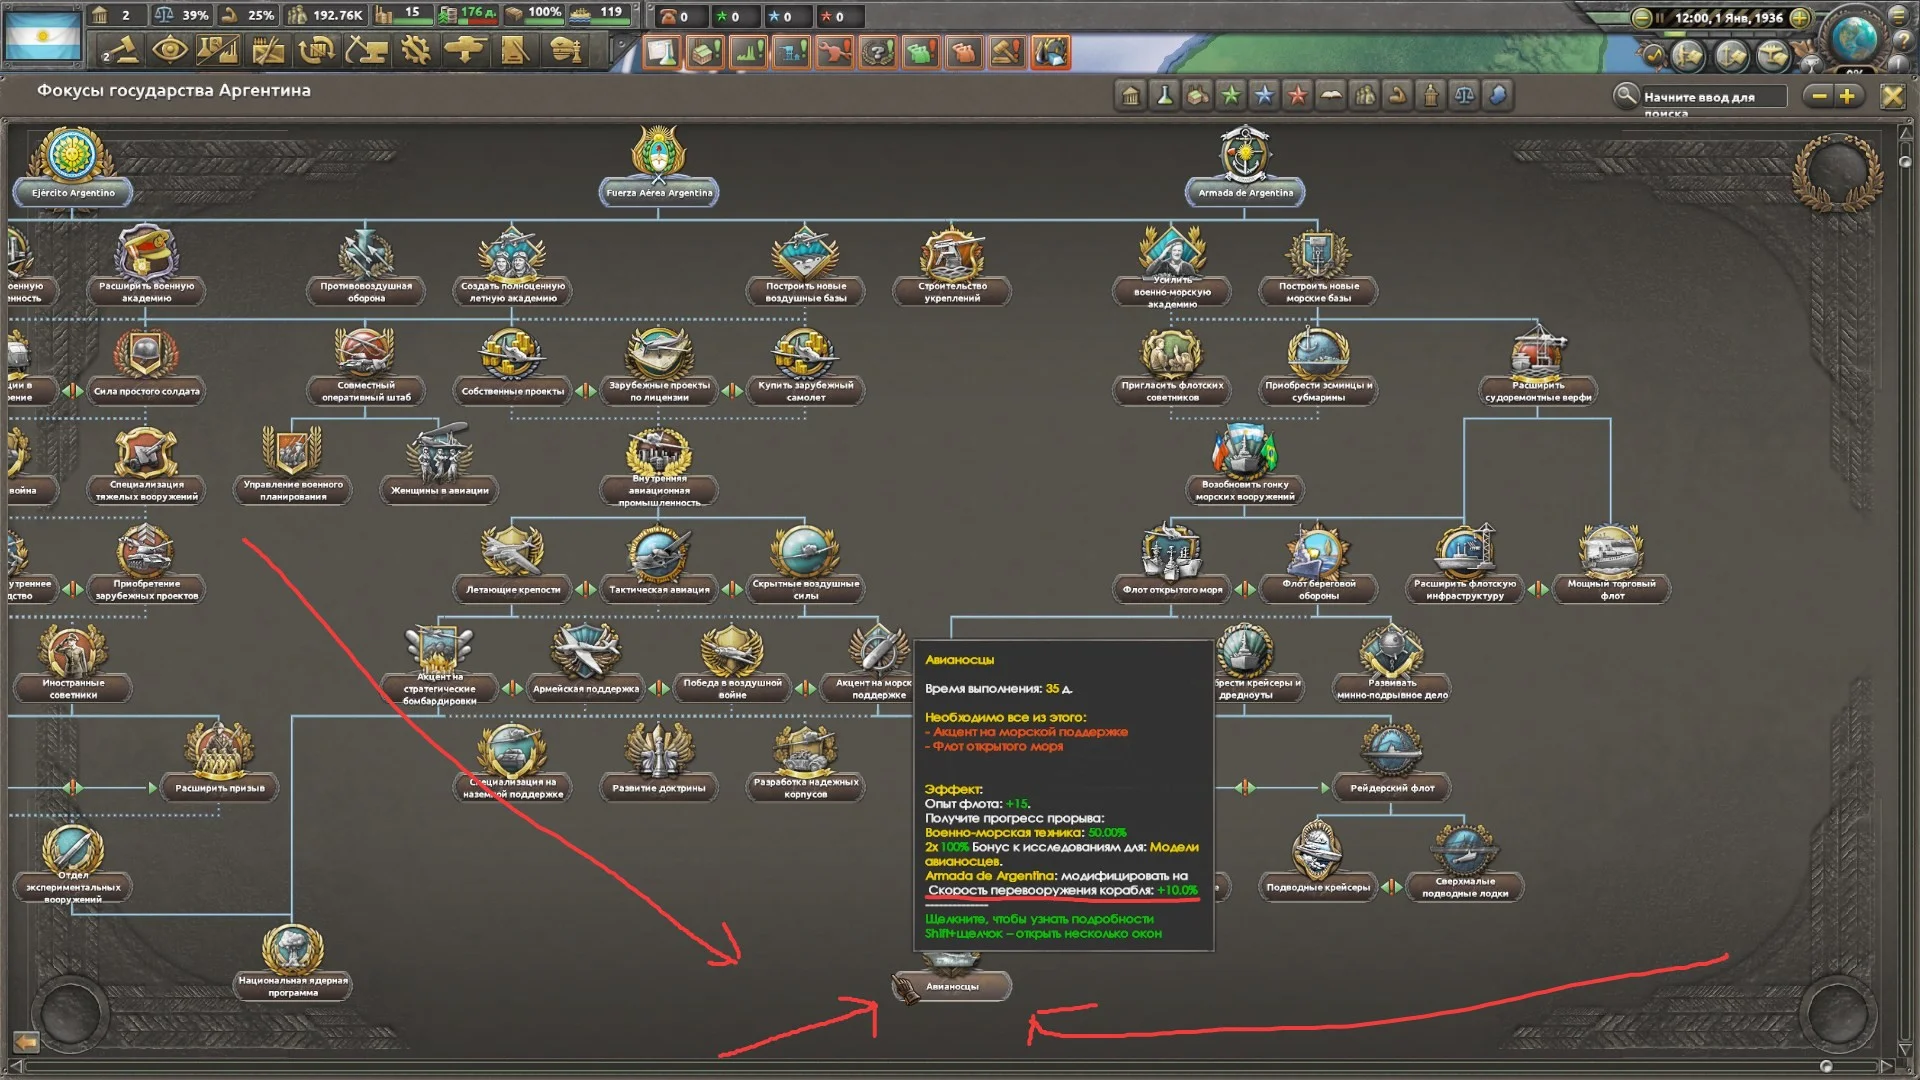Click the manpower value 192.76K
The image size is (1920, 1080).
click(x=337, y=15)
